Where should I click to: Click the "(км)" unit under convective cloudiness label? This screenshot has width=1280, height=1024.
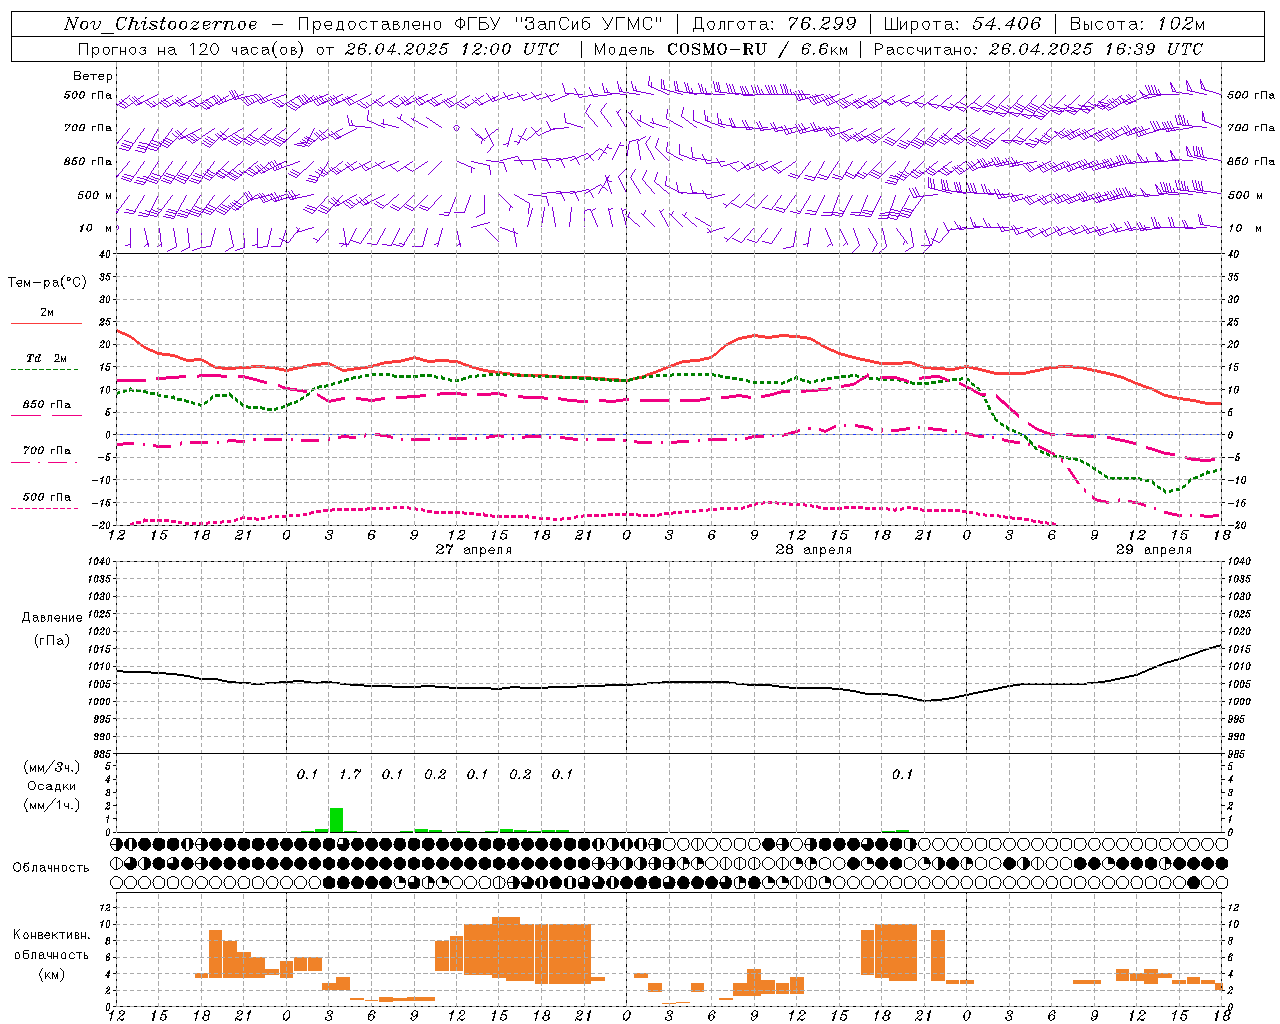51,974
